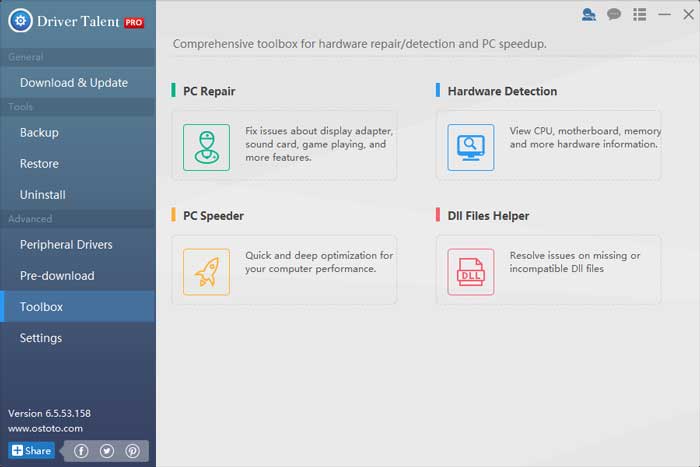Open the main menu list icon
Screen dimensions: 700x467
(x=639, y=15)
